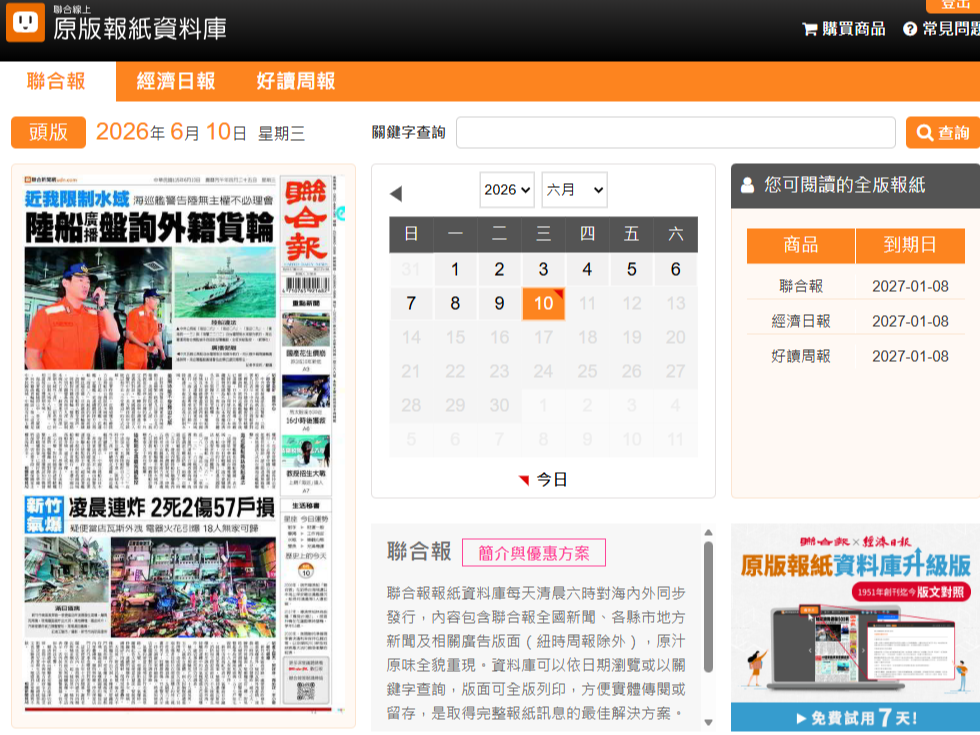980x735 pixels.
Task: Open the month dropdown showing 六月
Action: tap(574, 189)
